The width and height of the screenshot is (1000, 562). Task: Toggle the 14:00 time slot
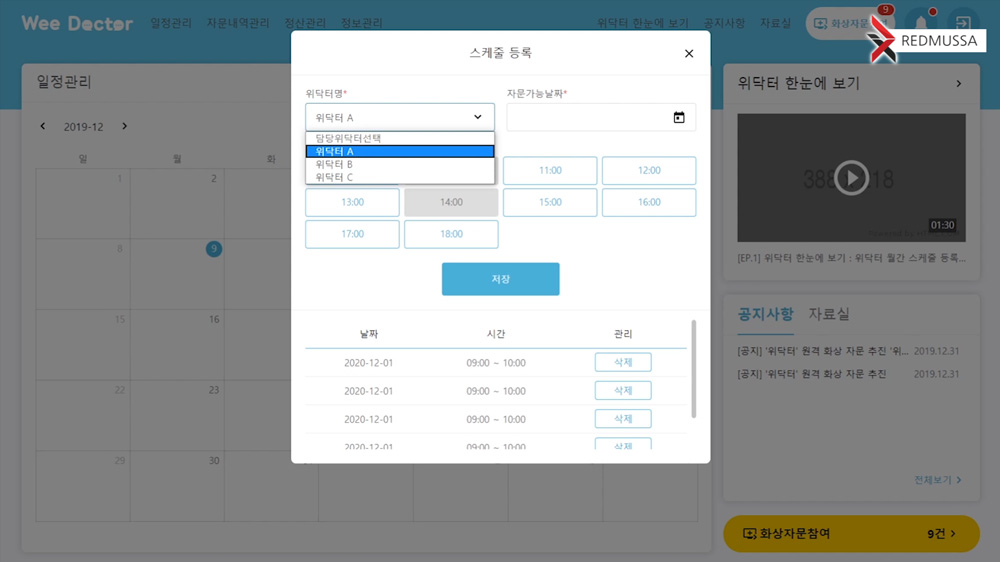pos(451,202)
